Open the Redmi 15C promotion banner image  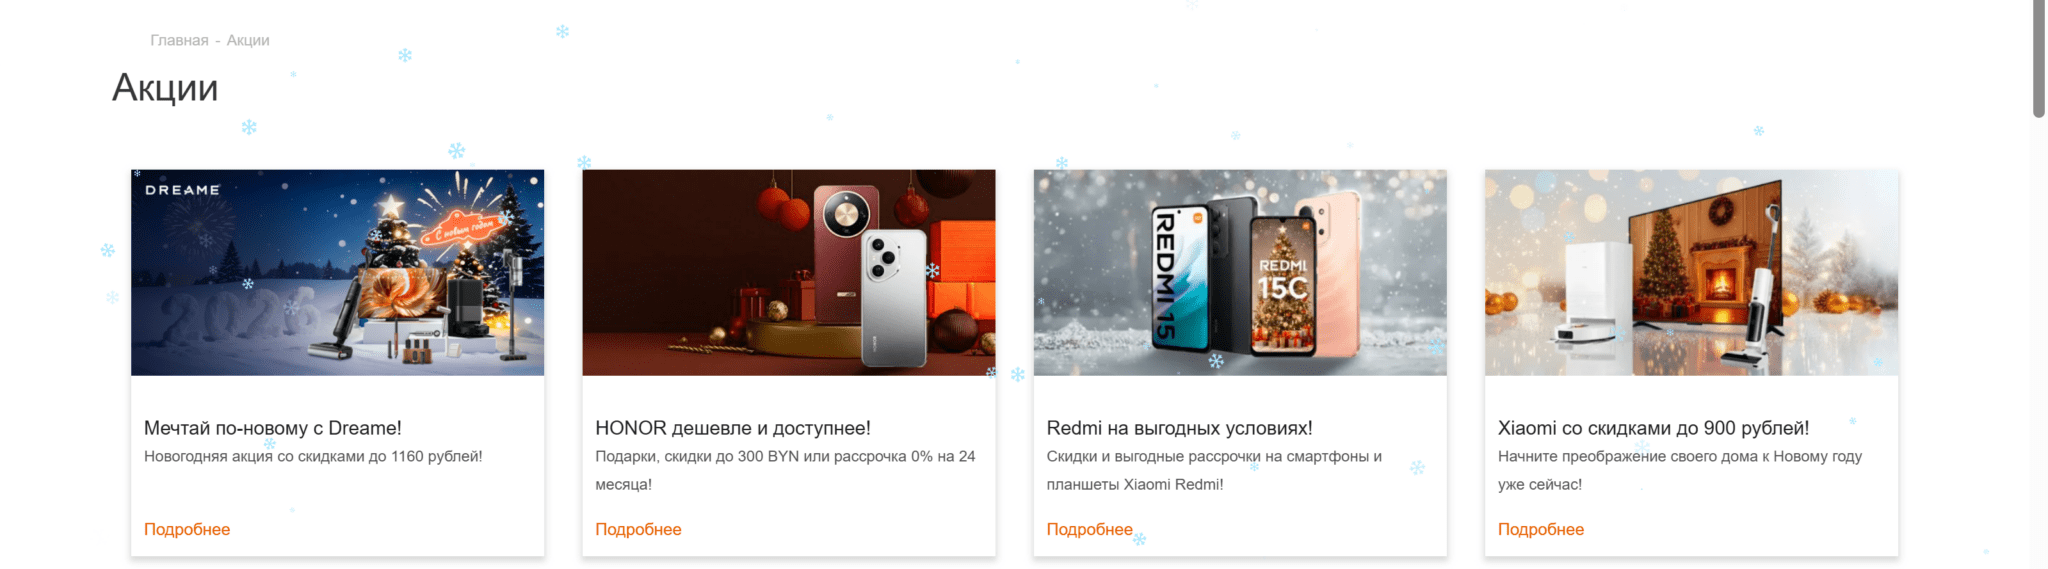(1240, 272)
